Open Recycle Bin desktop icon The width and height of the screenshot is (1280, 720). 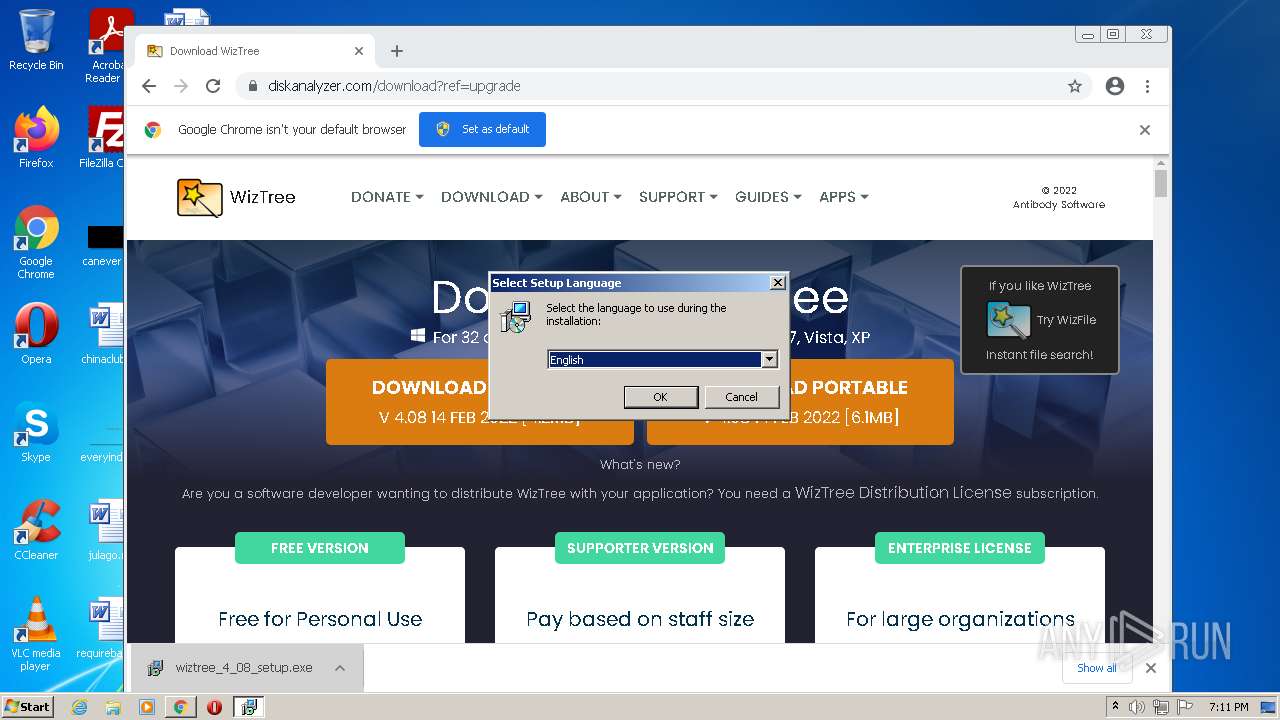tap(36, 41)
